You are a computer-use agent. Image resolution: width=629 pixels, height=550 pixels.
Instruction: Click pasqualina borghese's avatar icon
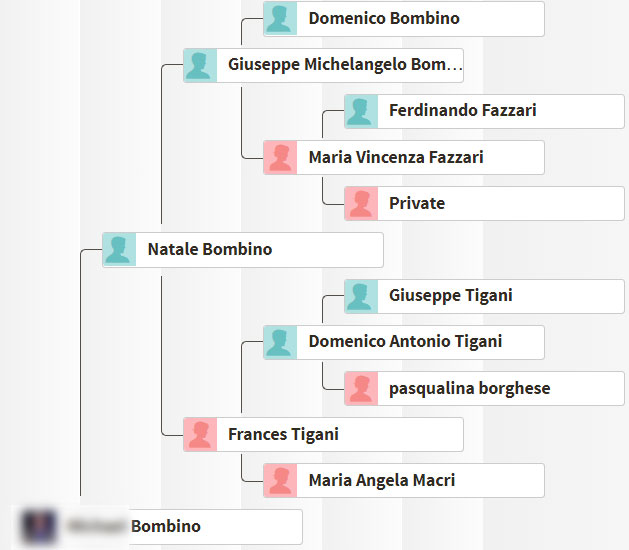tap(361, 388)
